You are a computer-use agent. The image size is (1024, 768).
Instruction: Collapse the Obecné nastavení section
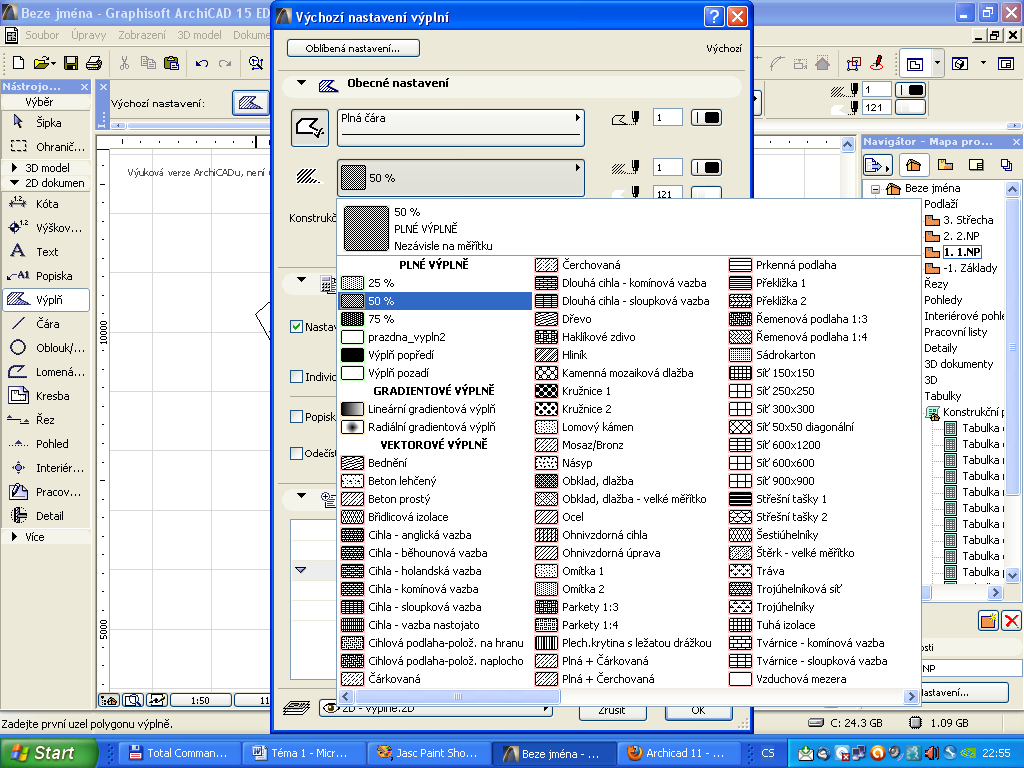coord(301,83)
